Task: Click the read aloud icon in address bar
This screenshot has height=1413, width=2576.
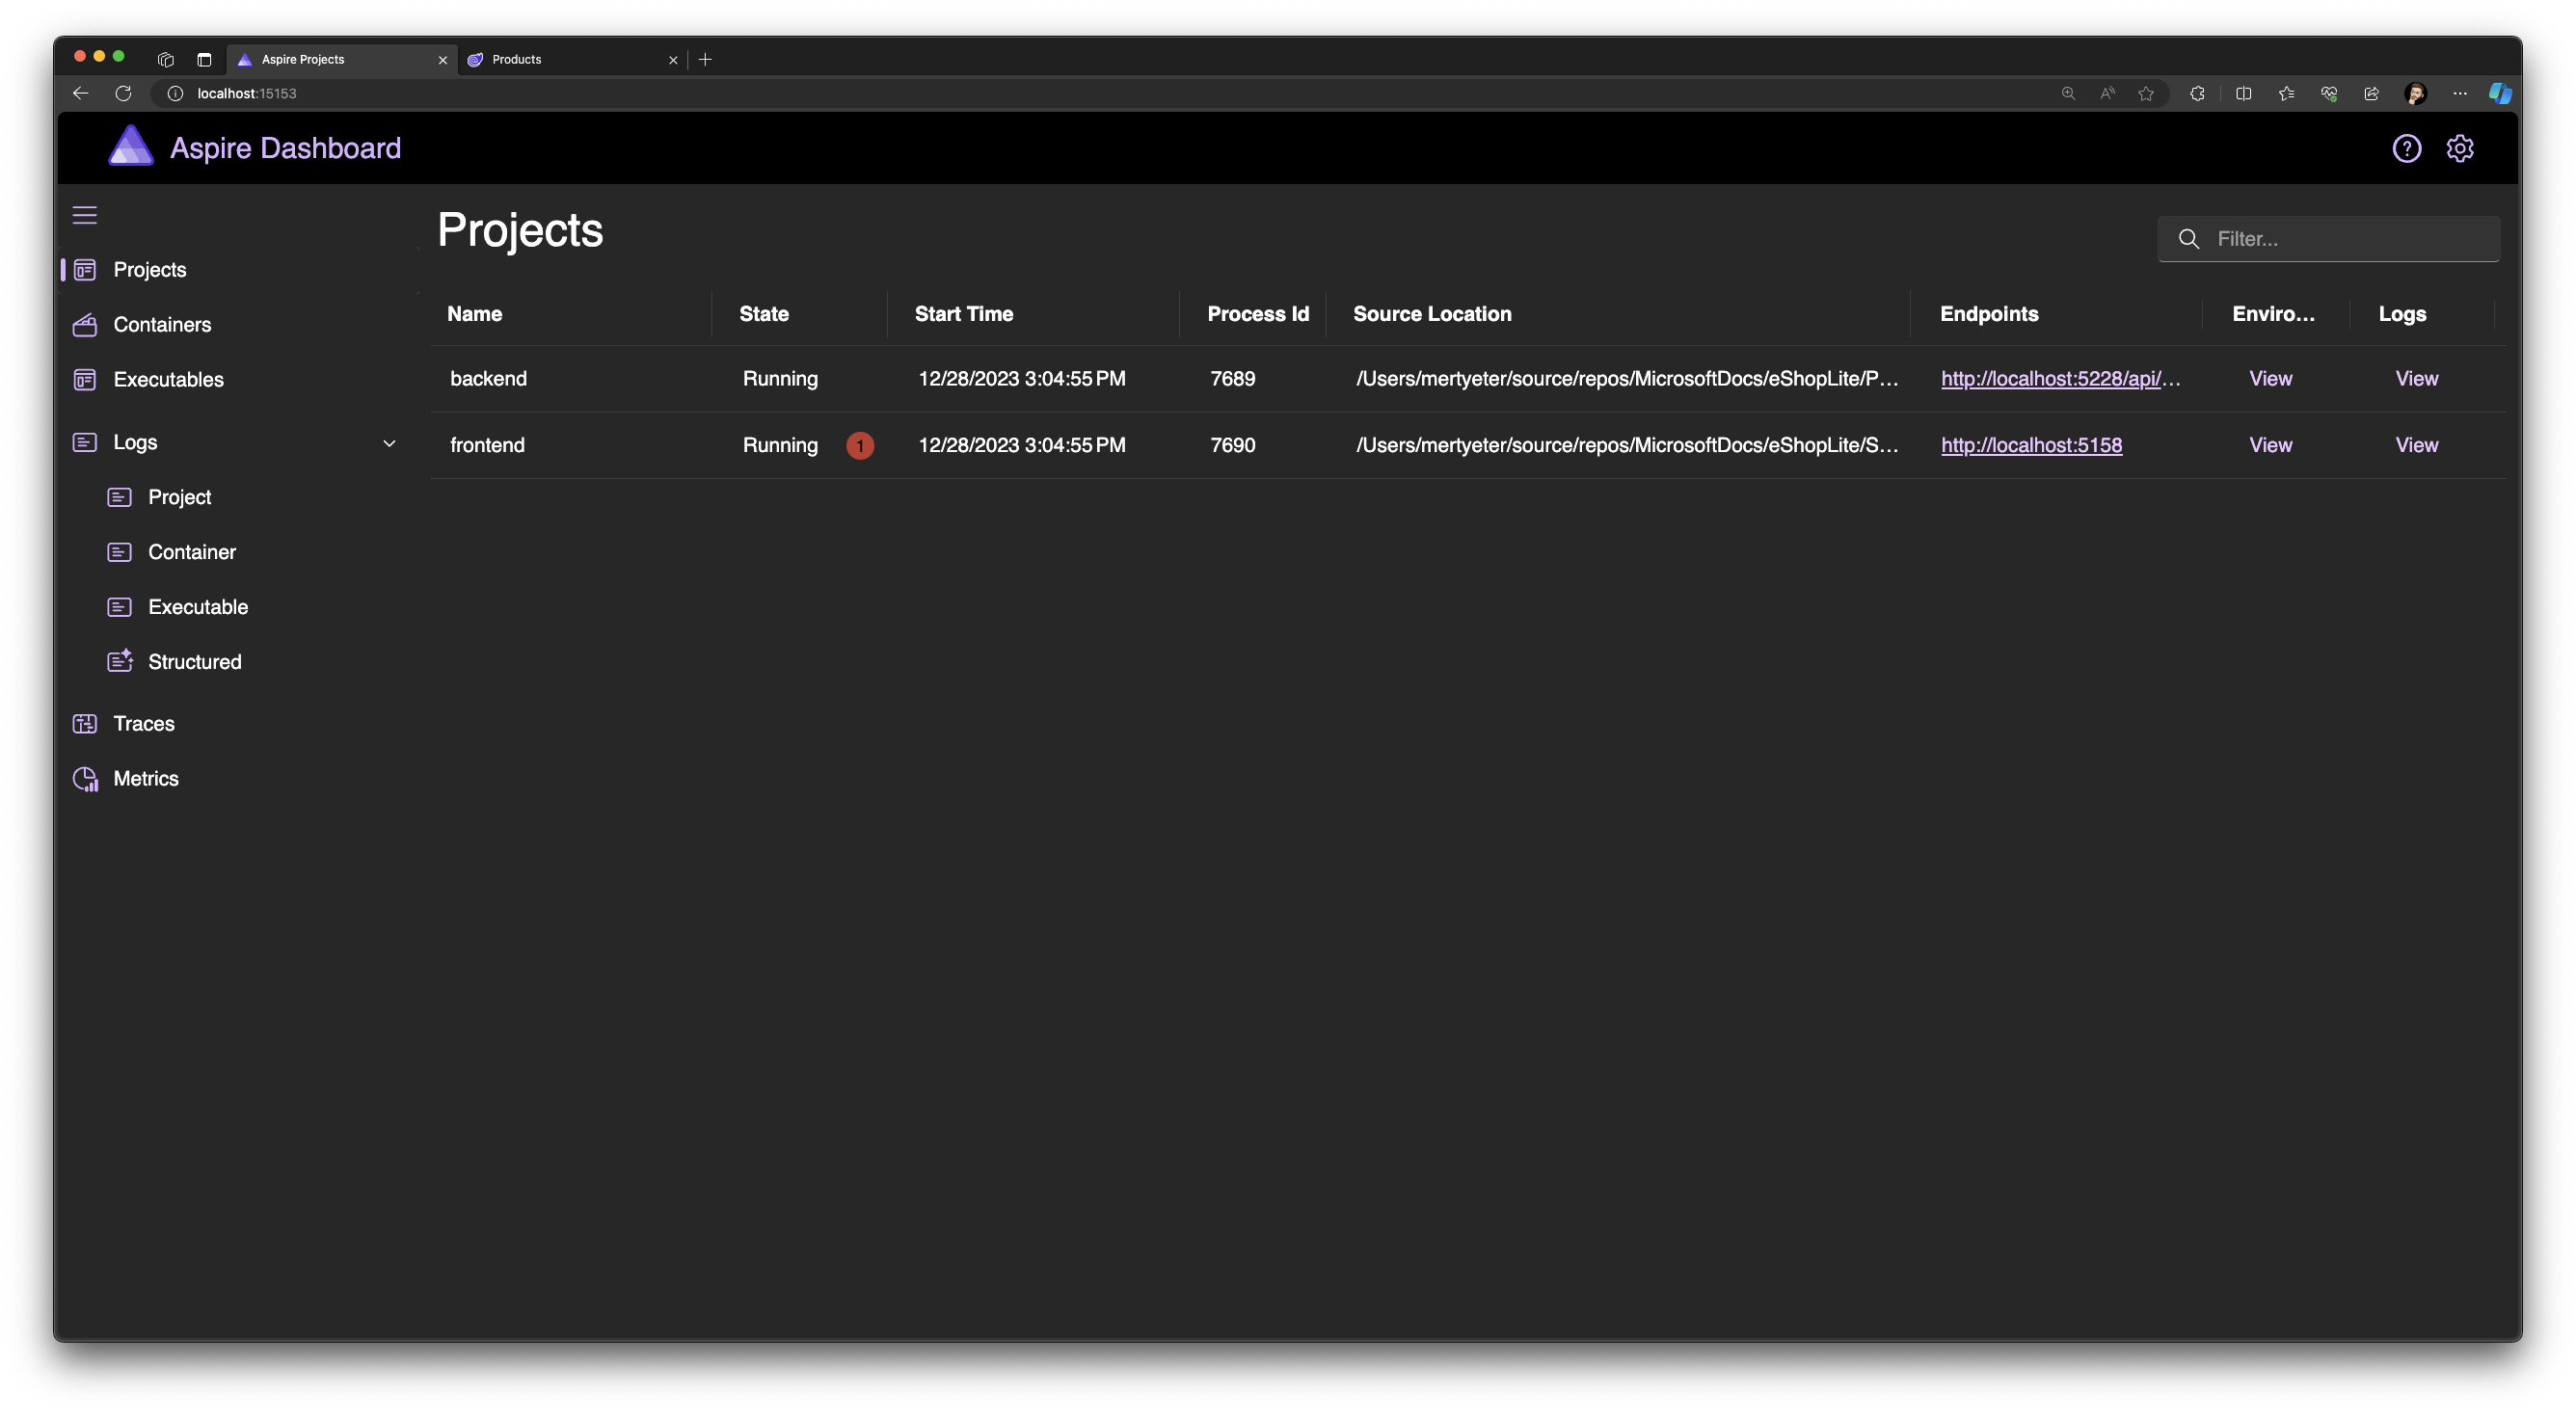Action: [2107, 93]
